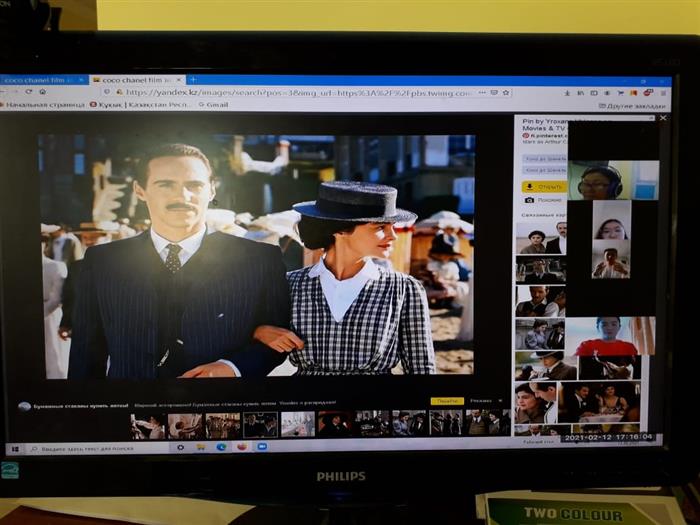Click the first related image in sidebar

[540, 238]
